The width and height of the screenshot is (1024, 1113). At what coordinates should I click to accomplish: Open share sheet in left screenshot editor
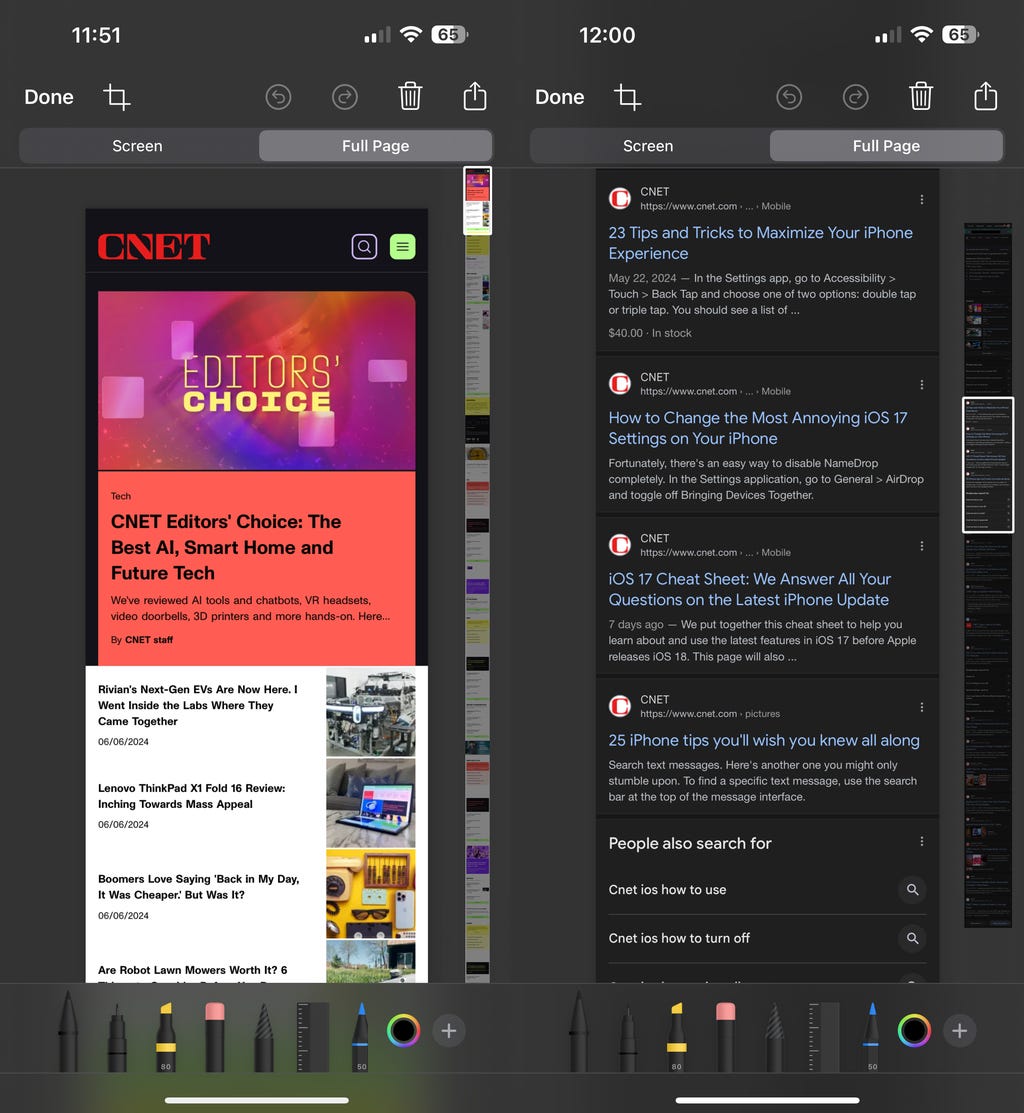pyautogui.click(x=475, y=96)
